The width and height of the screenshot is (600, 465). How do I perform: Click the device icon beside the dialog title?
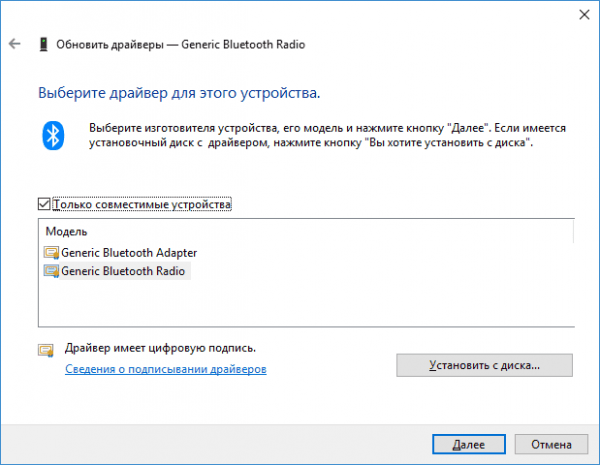point(44,44)
